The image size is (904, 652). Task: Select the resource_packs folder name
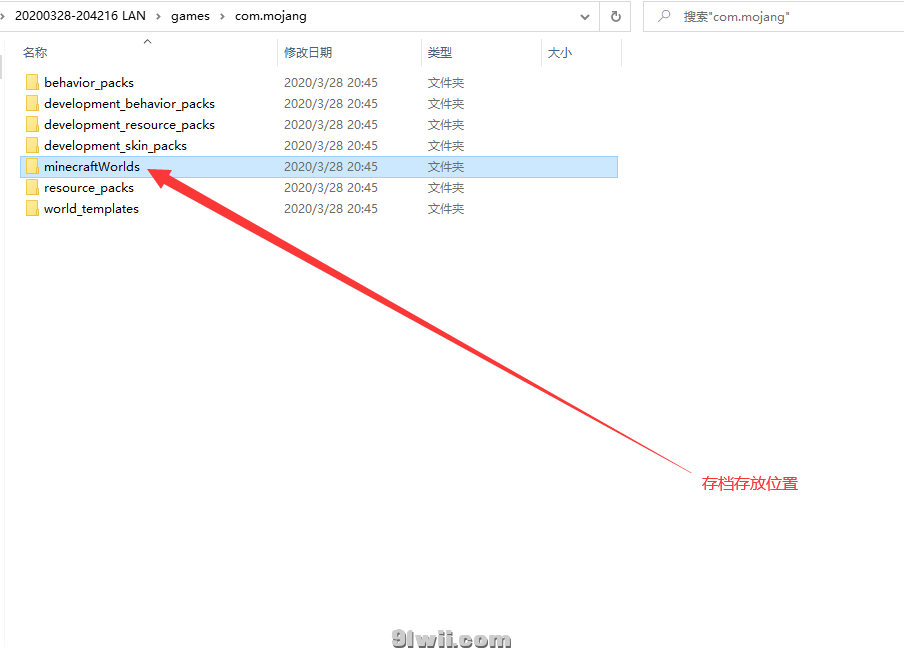89,187
